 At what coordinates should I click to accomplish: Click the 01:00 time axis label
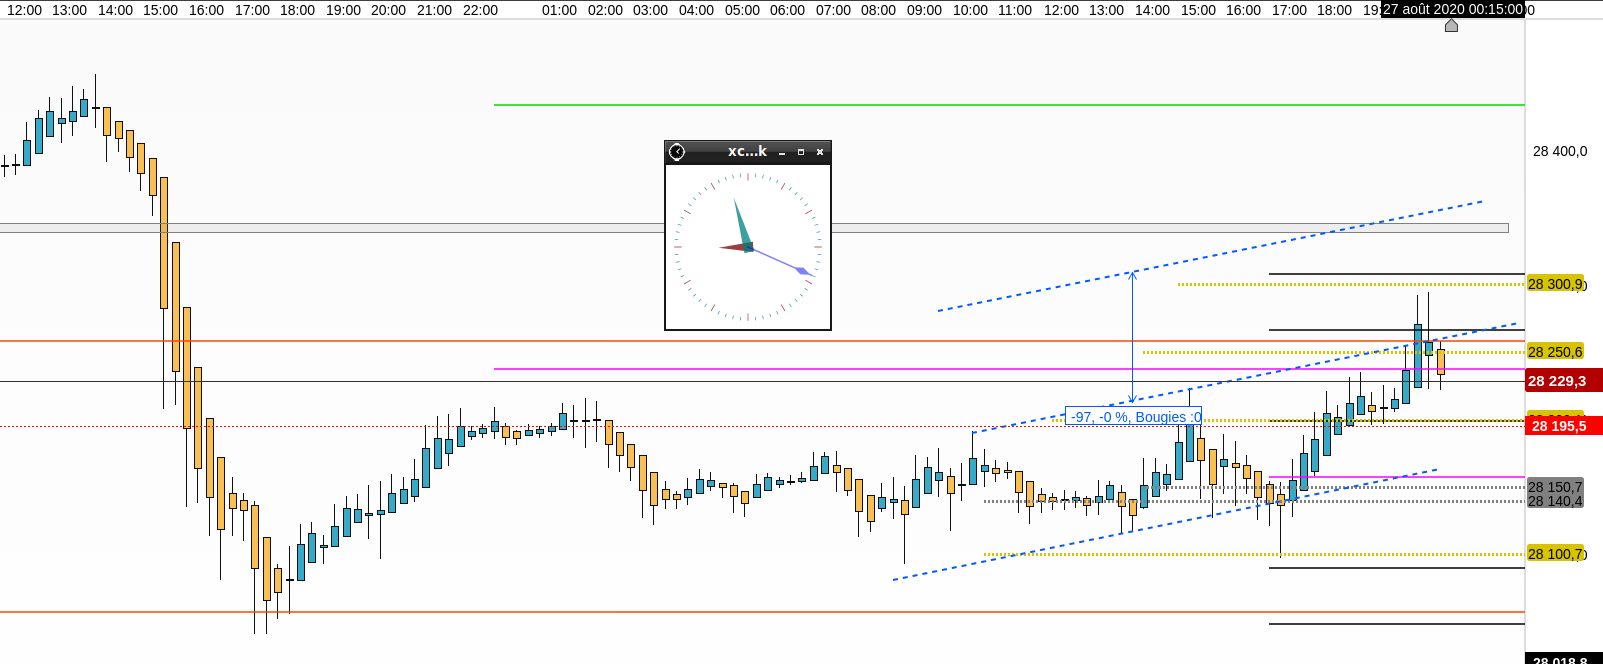tap(559, 10)
